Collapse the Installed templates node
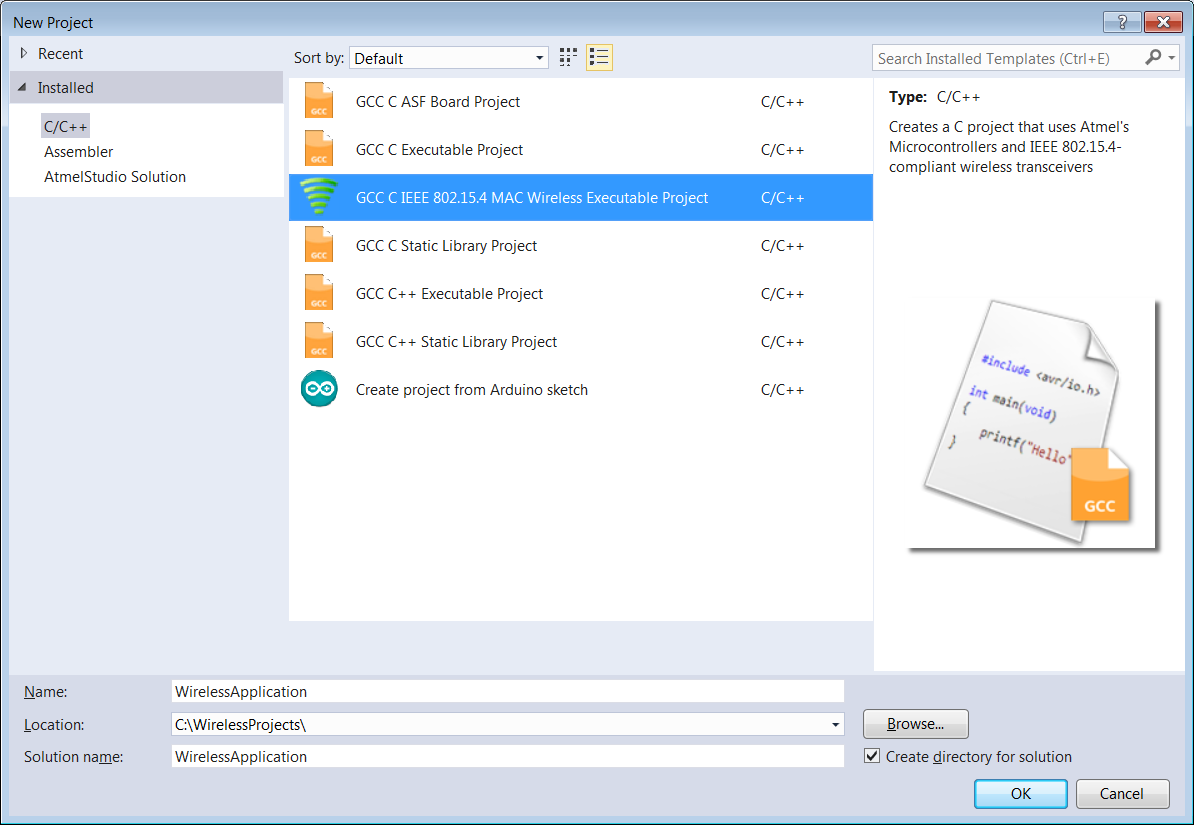Image resolution: width=1194 pixels, height=825 pixels. coord(22,88)
